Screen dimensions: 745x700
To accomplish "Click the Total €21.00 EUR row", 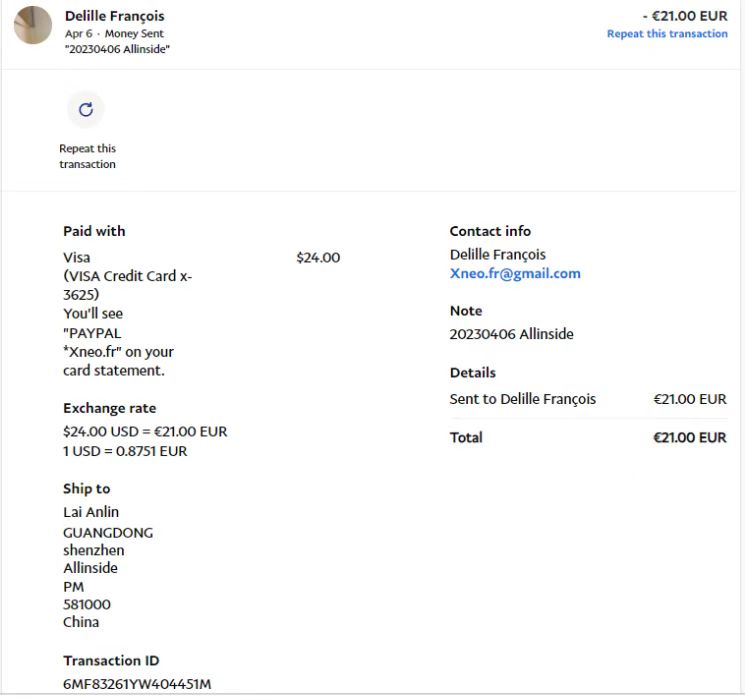I will coord(588,437).
